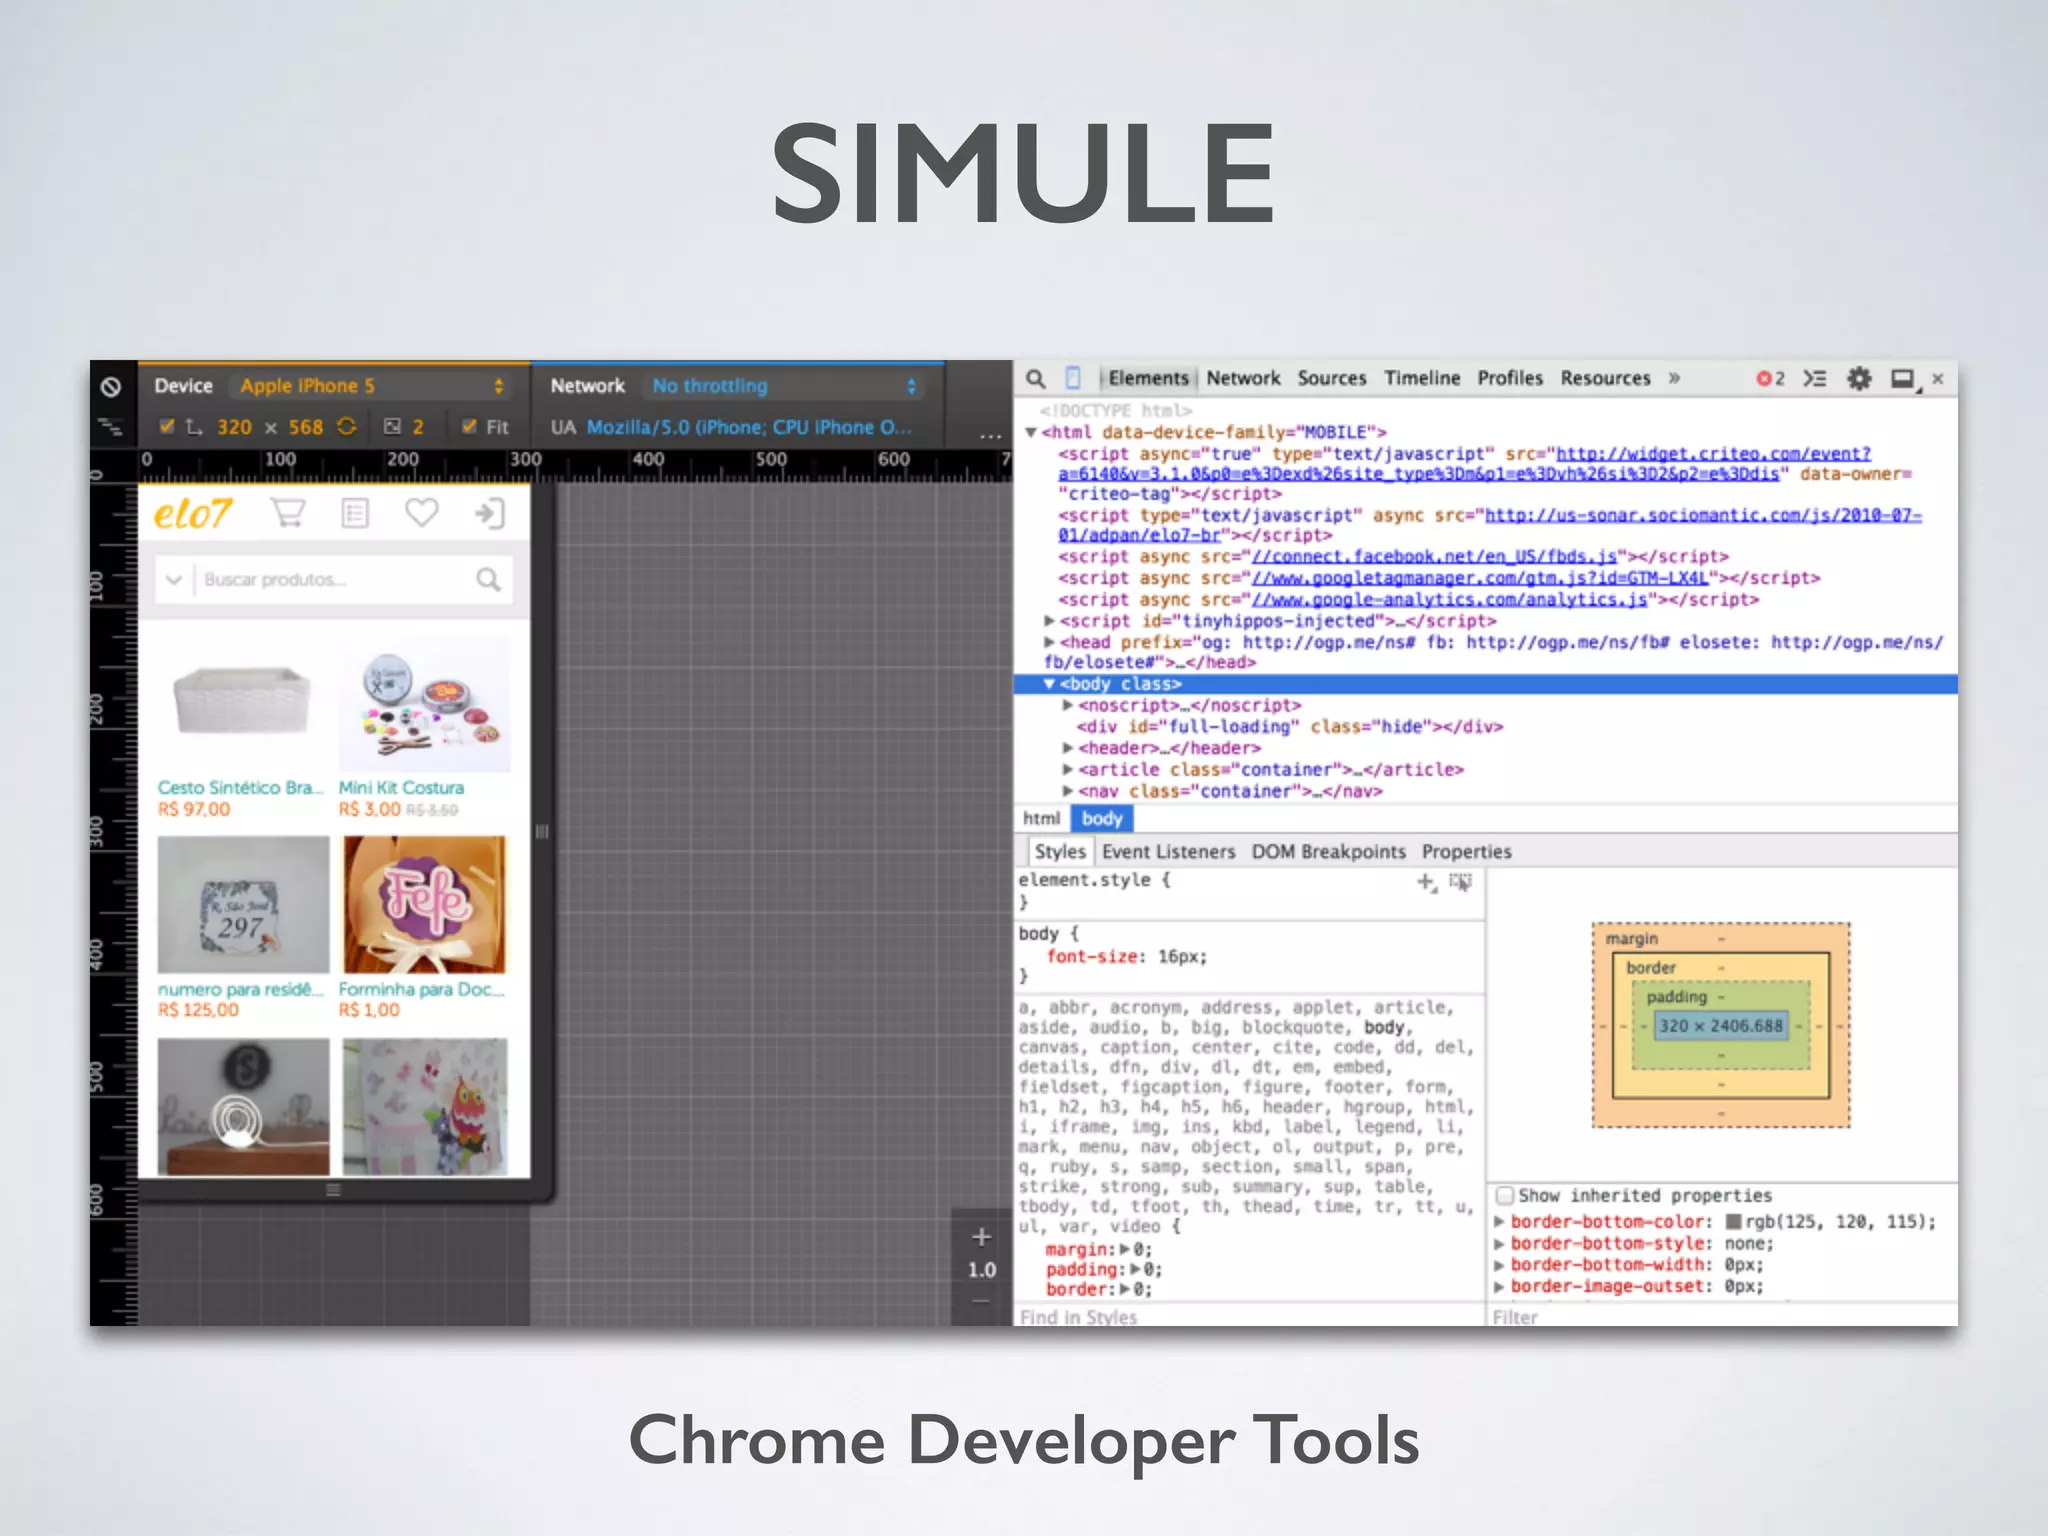2048x1536 pixels.
Task: Select the Event Listeners tab
Action: [x=1168, y=851]
